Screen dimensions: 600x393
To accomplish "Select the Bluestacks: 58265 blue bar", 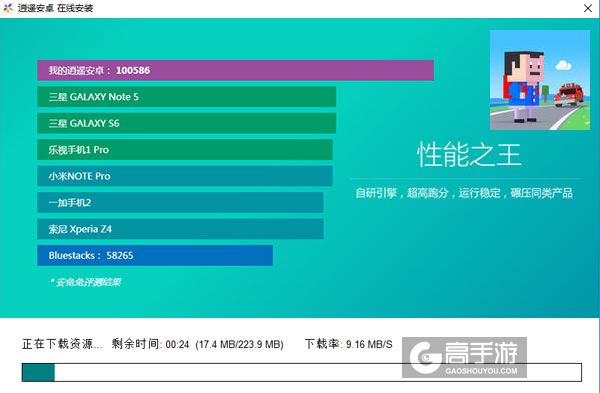I will 155,255.
